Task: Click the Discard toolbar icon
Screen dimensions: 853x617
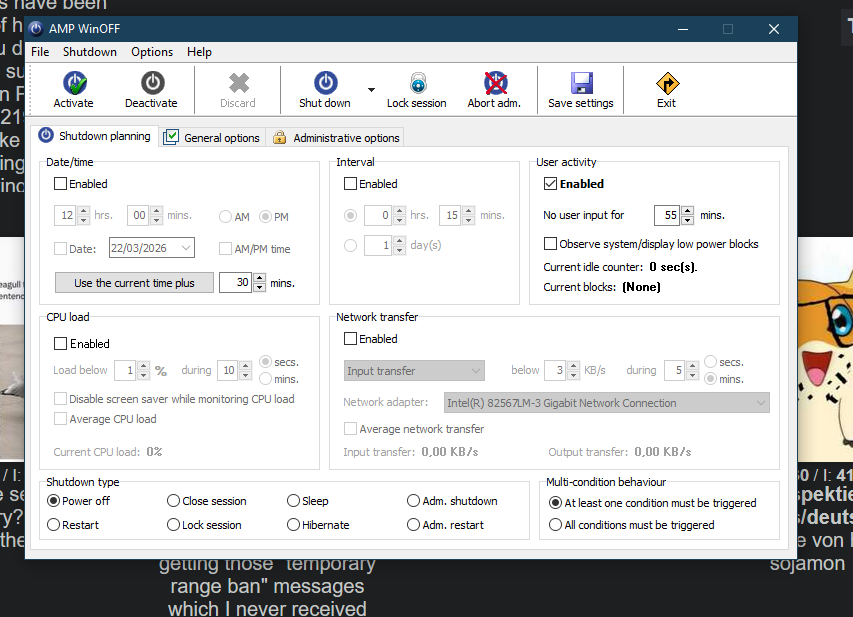Action: click(x=238, y=83)
